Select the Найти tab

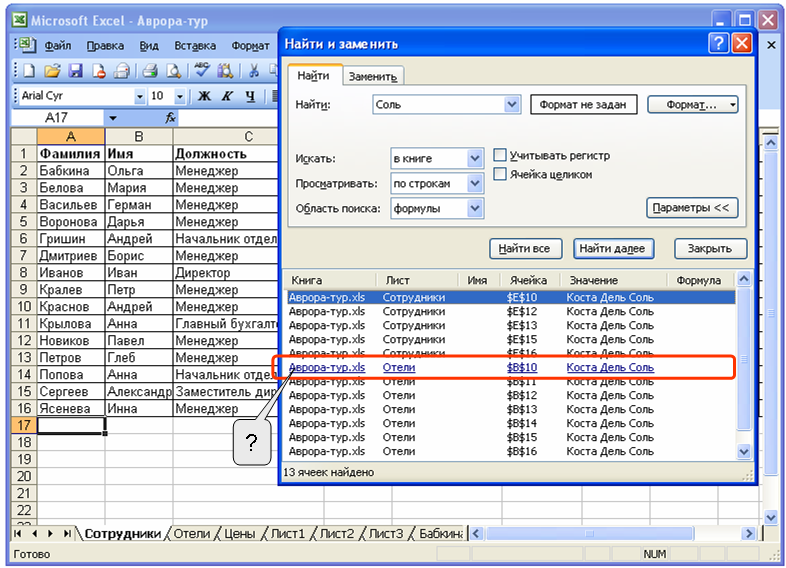tap(313, 75)
